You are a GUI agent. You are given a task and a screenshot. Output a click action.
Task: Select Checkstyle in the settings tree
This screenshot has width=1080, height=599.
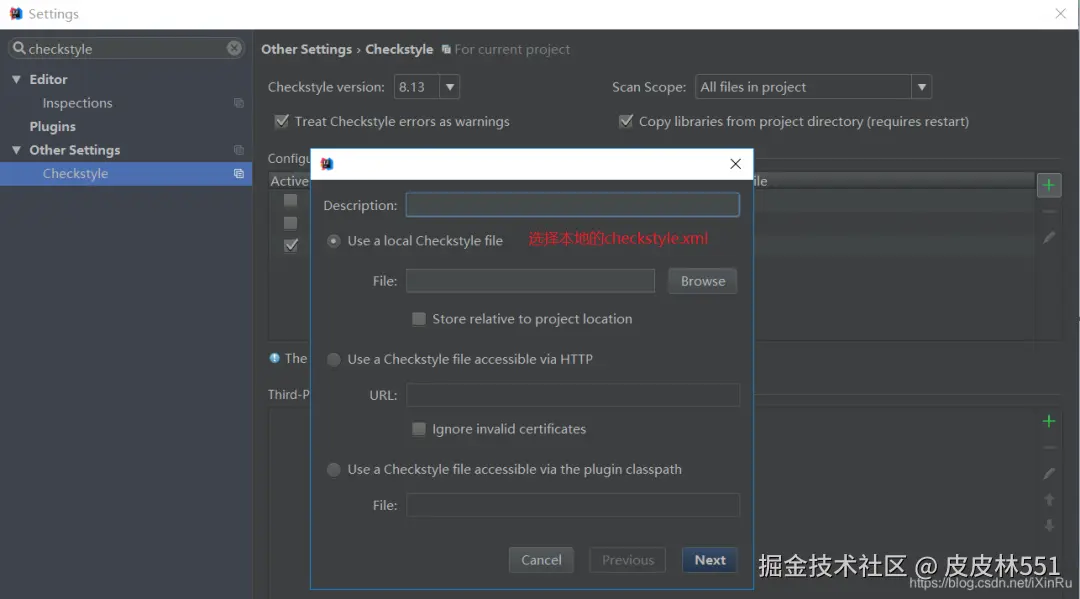point(75,174)
